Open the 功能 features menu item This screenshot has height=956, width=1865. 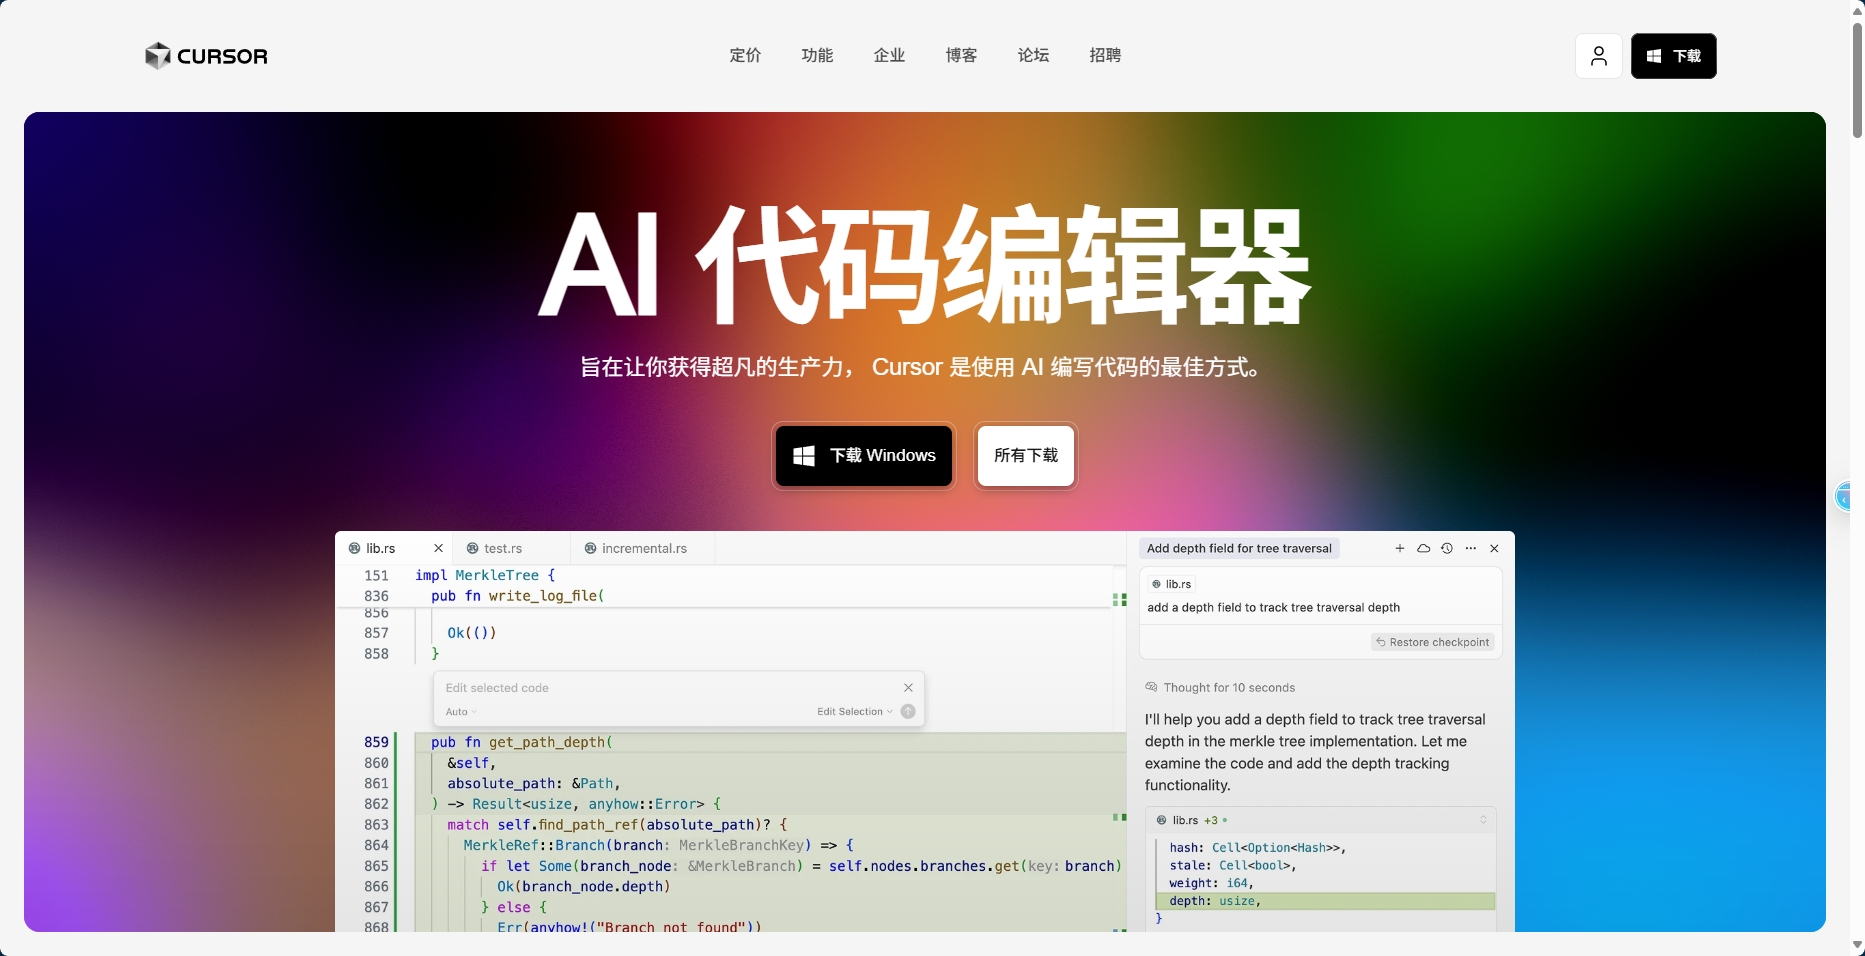coord(817,55)
